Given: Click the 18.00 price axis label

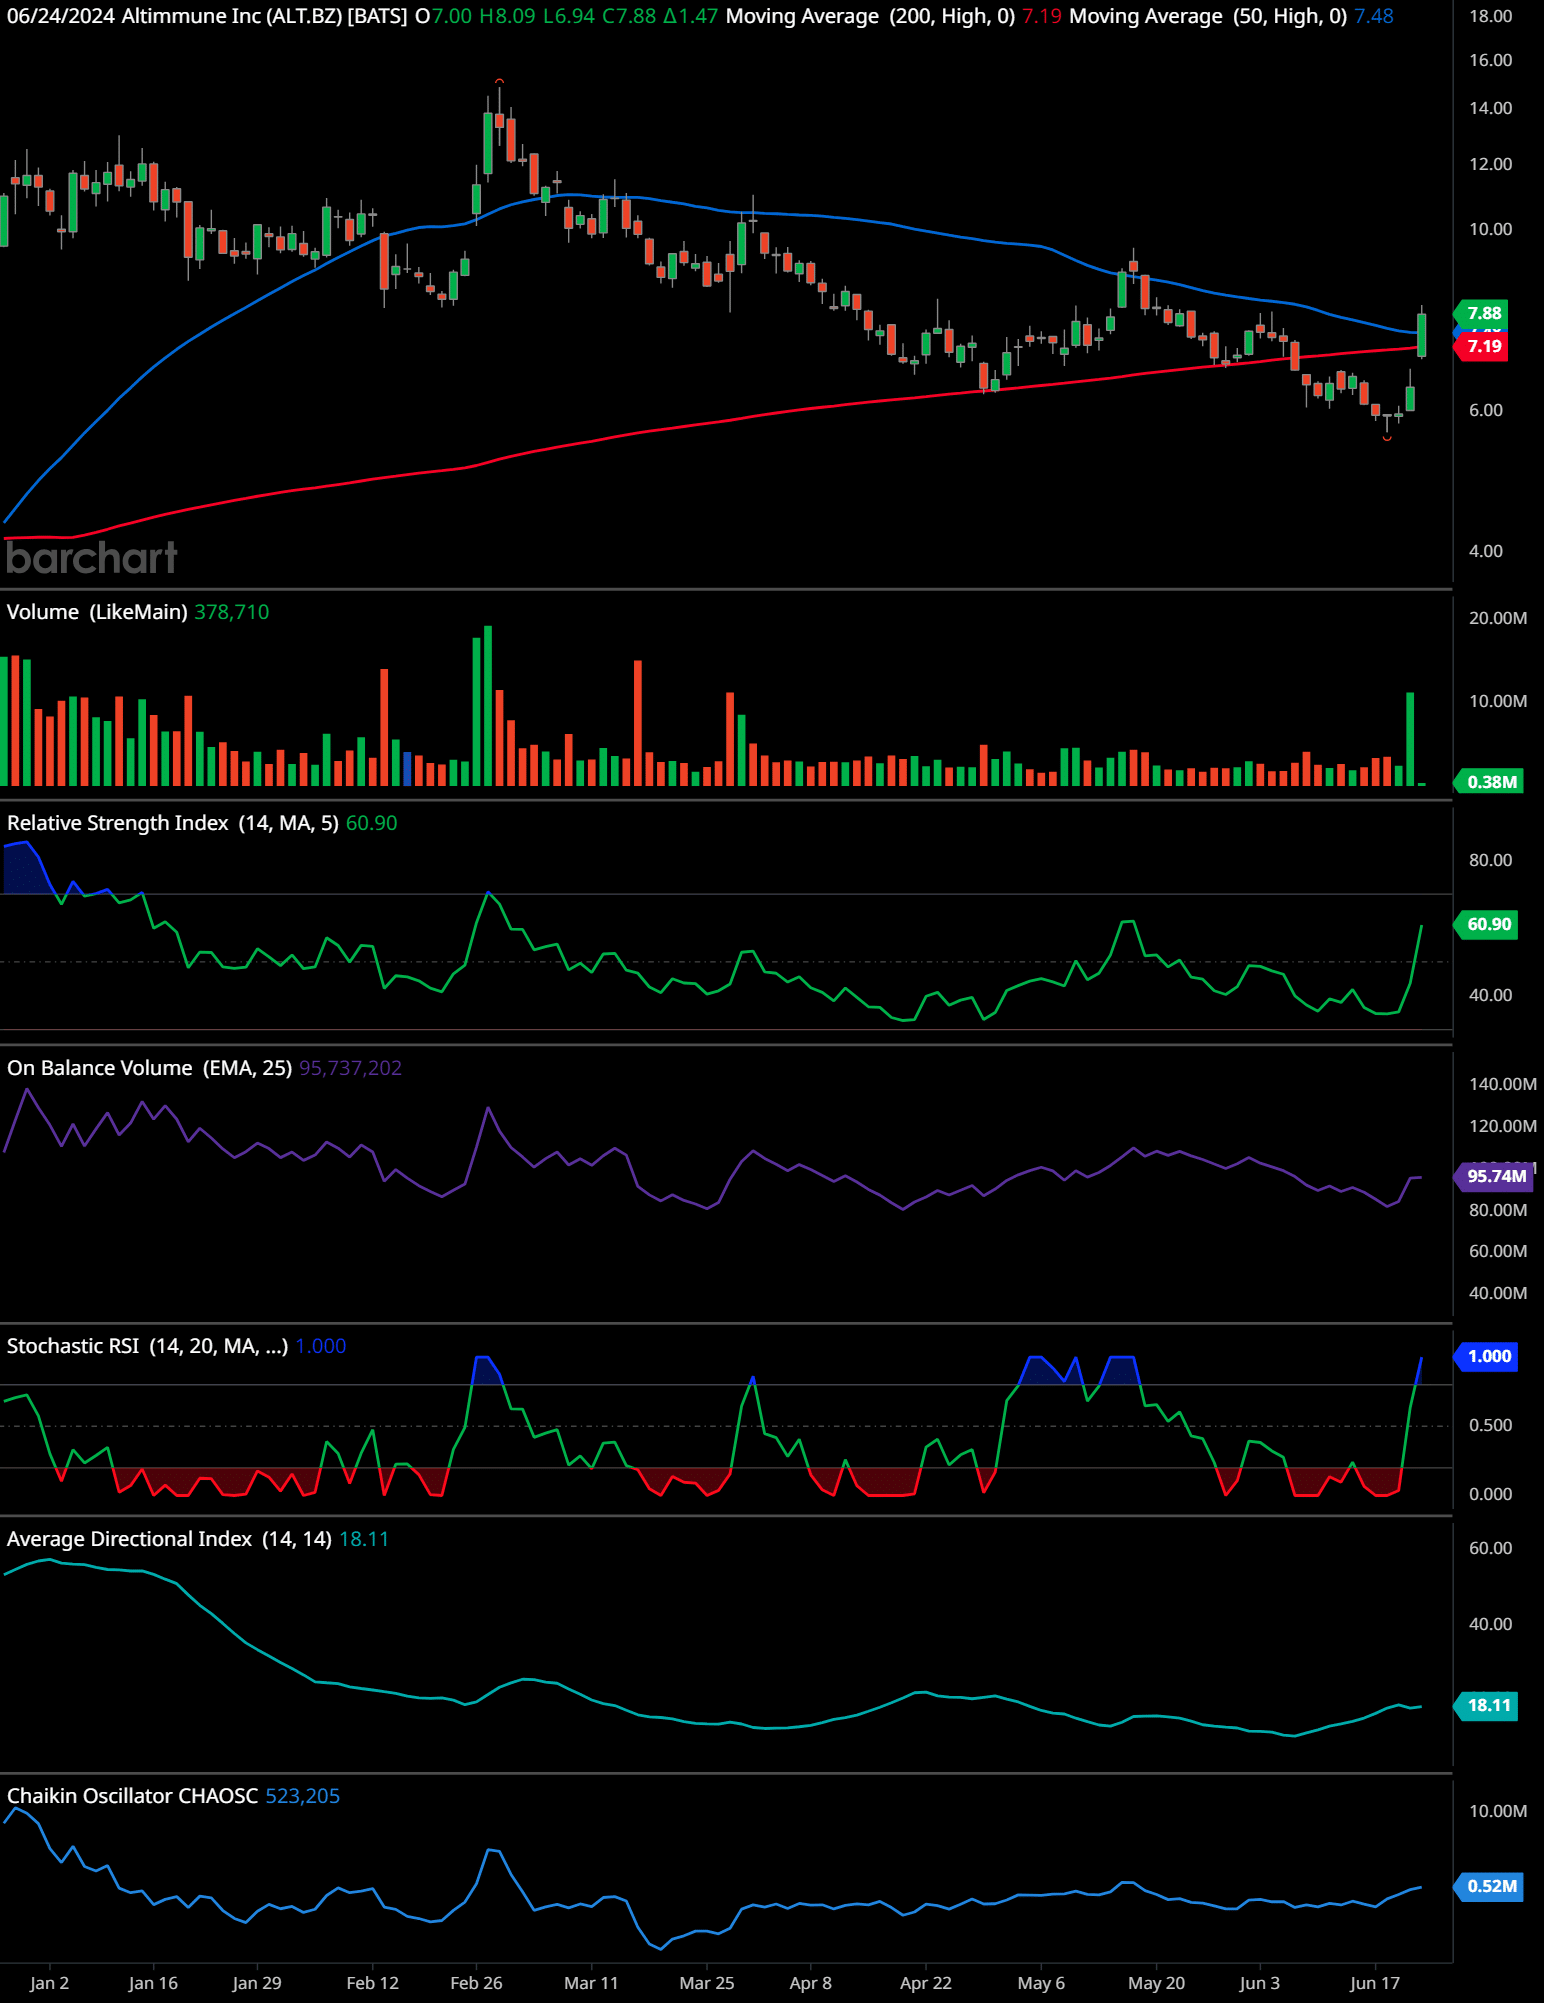Looking at the screenshot, I should coord(1490,16).
